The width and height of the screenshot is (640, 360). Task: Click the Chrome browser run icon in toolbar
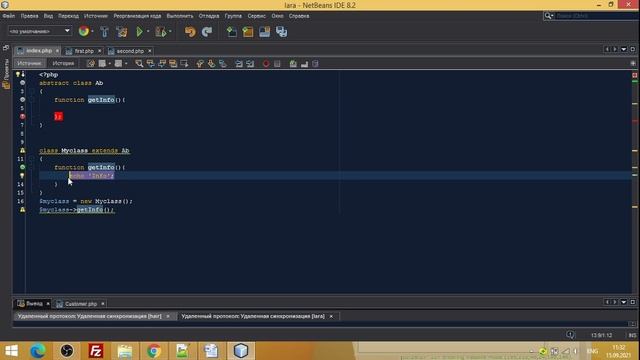click(84, 31)
